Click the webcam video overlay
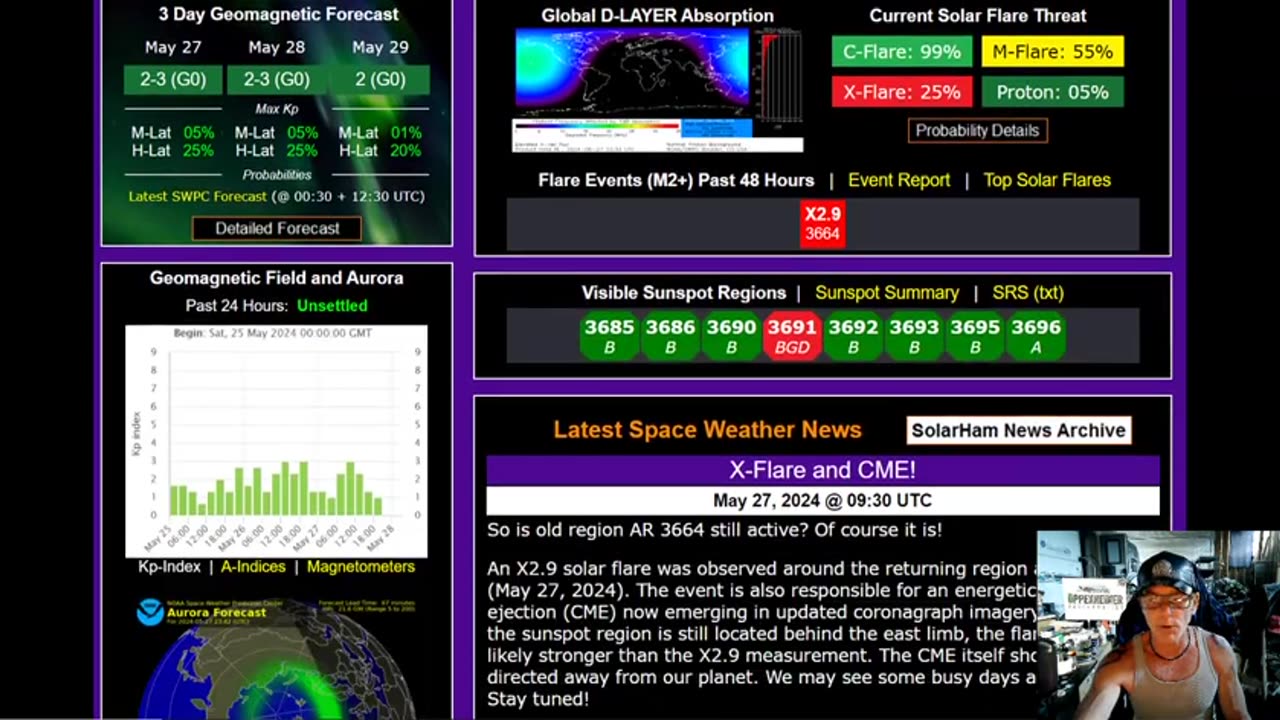 coord(1158,625)
